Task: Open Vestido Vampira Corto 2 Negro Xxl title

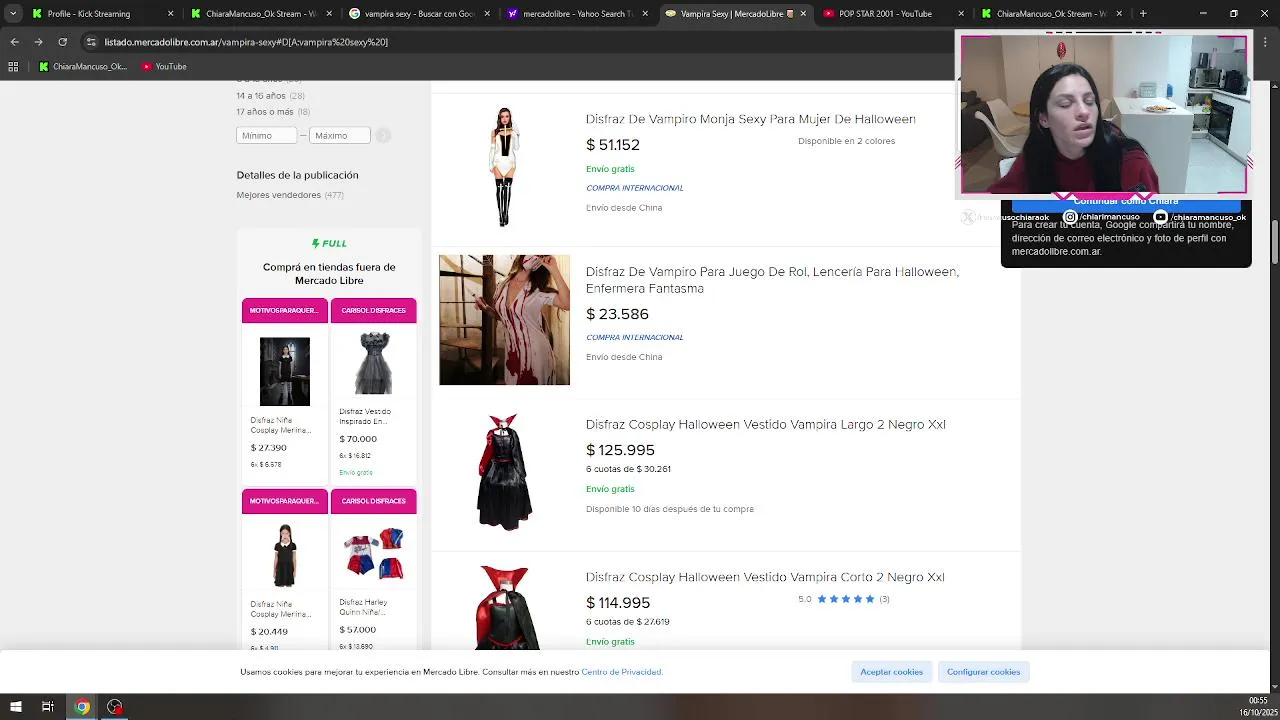Action: (765, 577)
